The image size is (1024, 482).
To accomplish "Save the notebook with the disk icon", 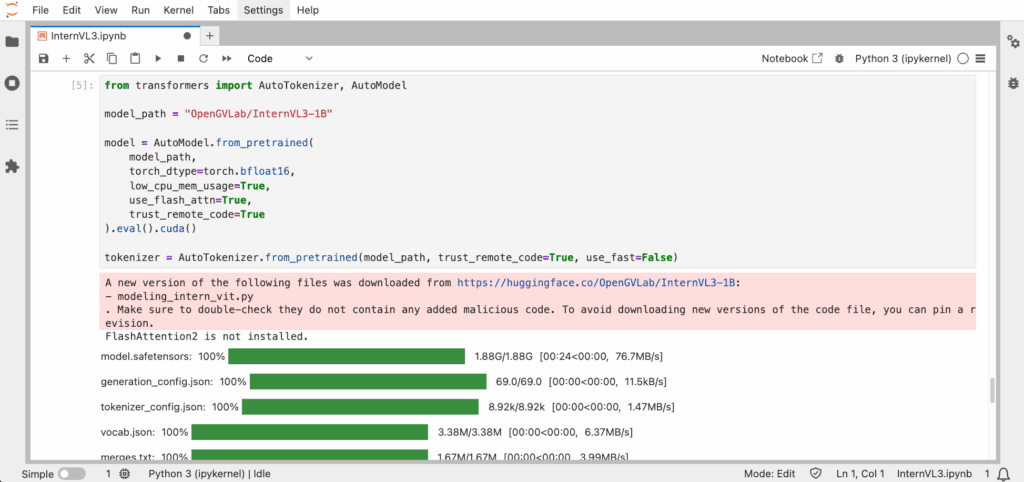I will [x=43, y=59].
